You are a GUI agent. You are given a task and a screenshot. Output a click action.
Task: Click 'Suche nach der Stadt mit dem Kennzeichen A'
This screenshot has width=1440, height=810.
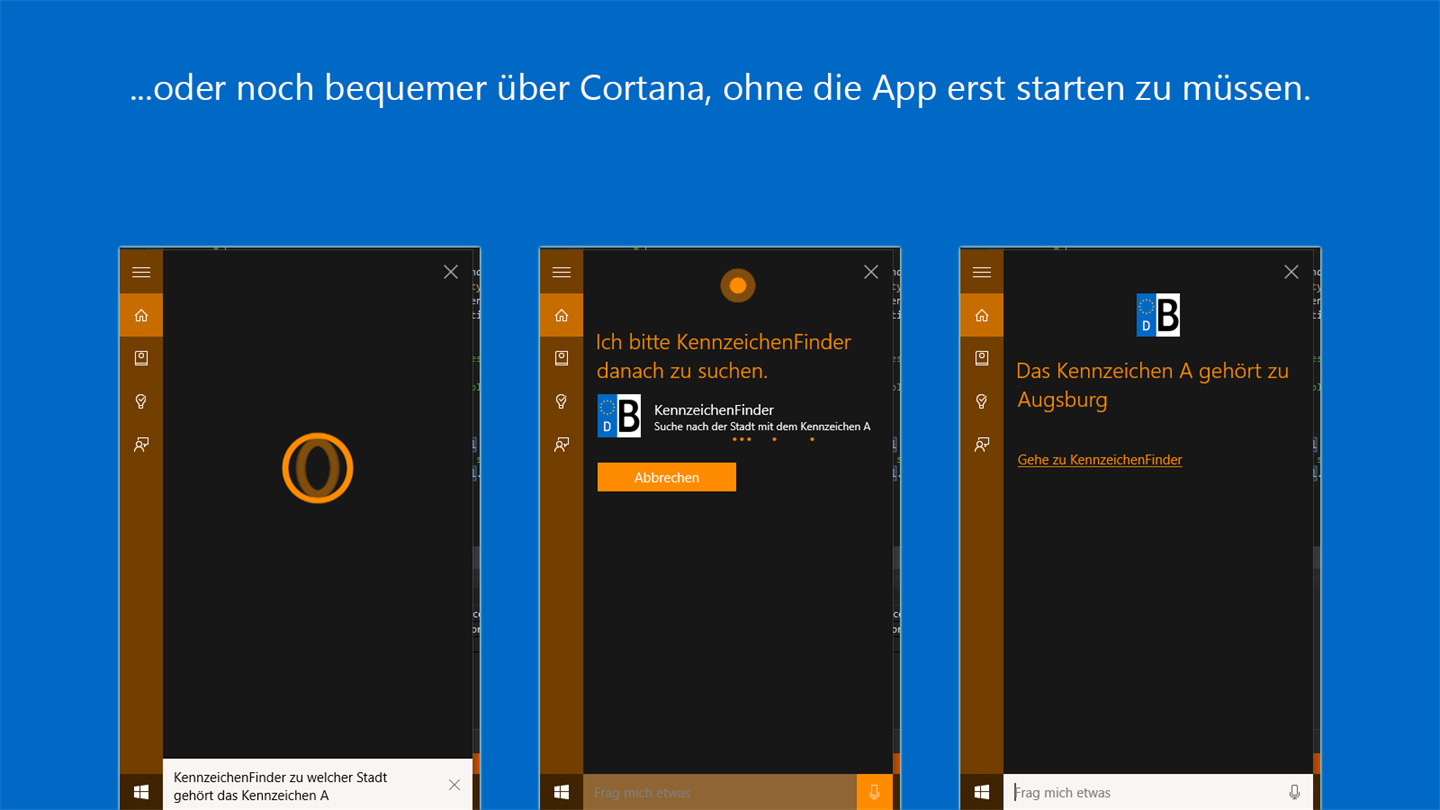point(762,427)
